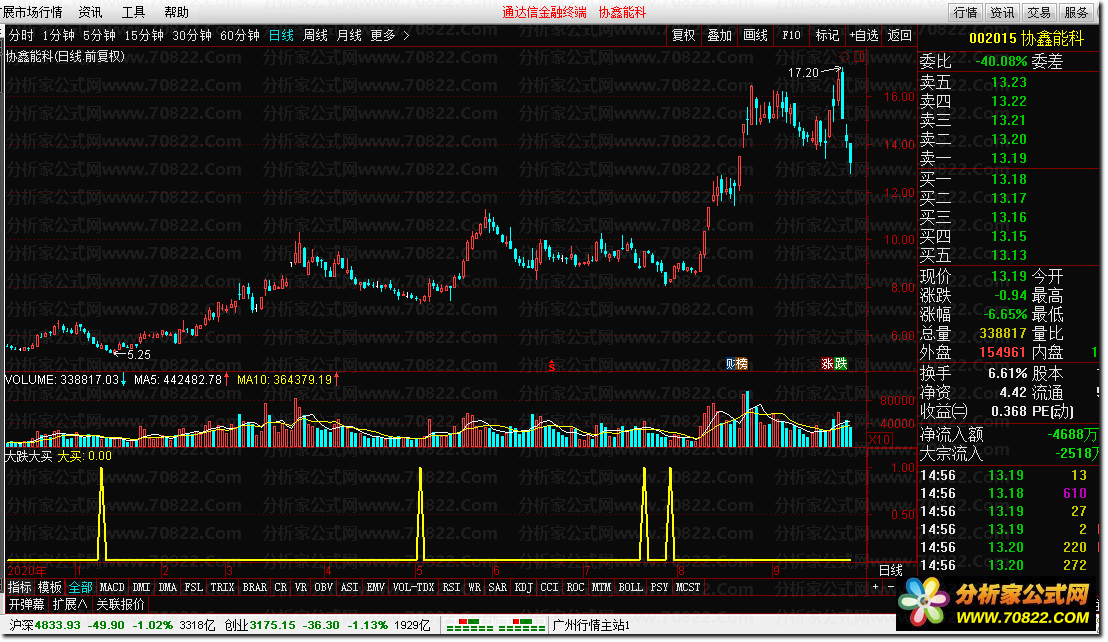
Task: Select the BOLL indicator
Action: (631, 587)
